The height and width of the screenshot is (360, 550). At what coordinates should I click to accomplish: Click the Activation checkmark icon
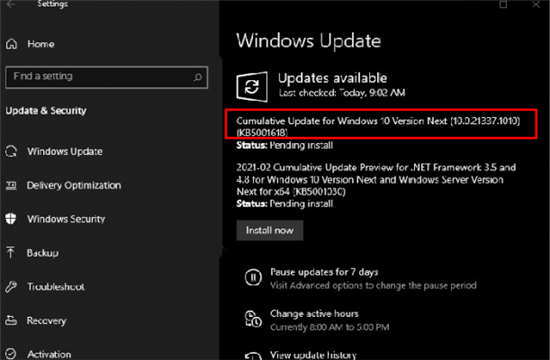pos(11,354)
